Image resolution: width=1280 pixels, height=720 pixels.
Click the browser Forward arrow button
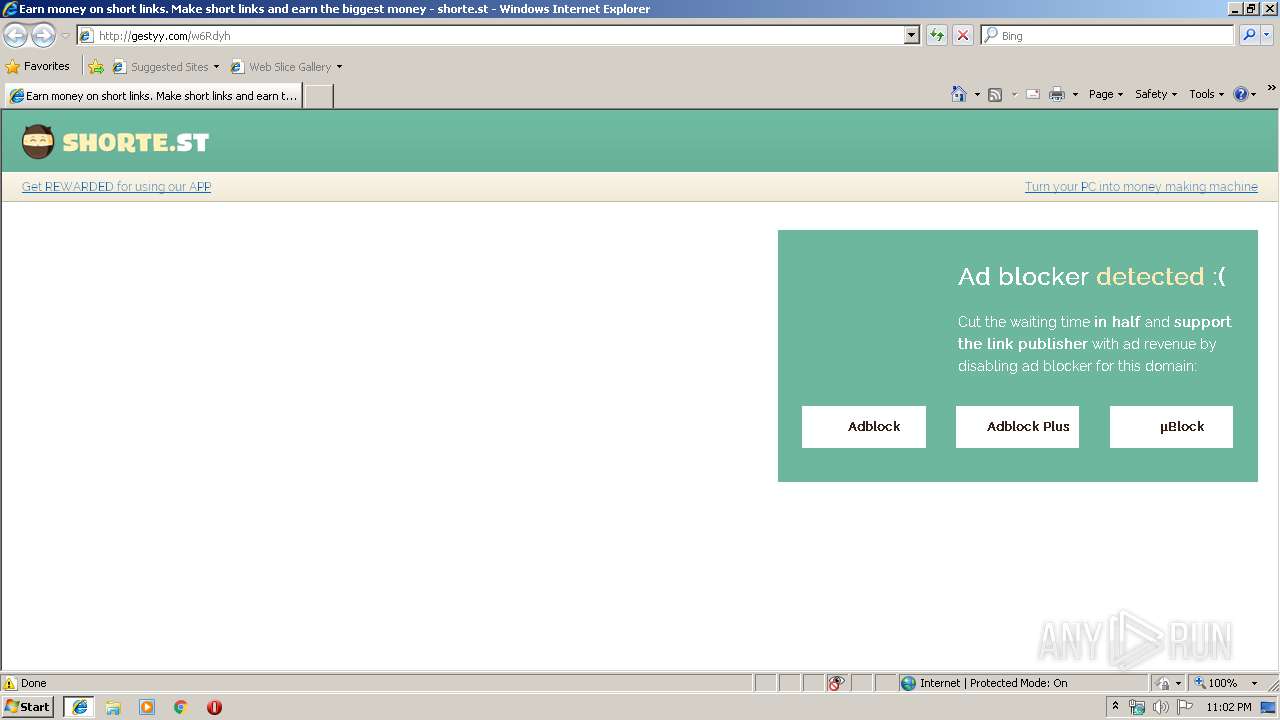coord(43,36)
